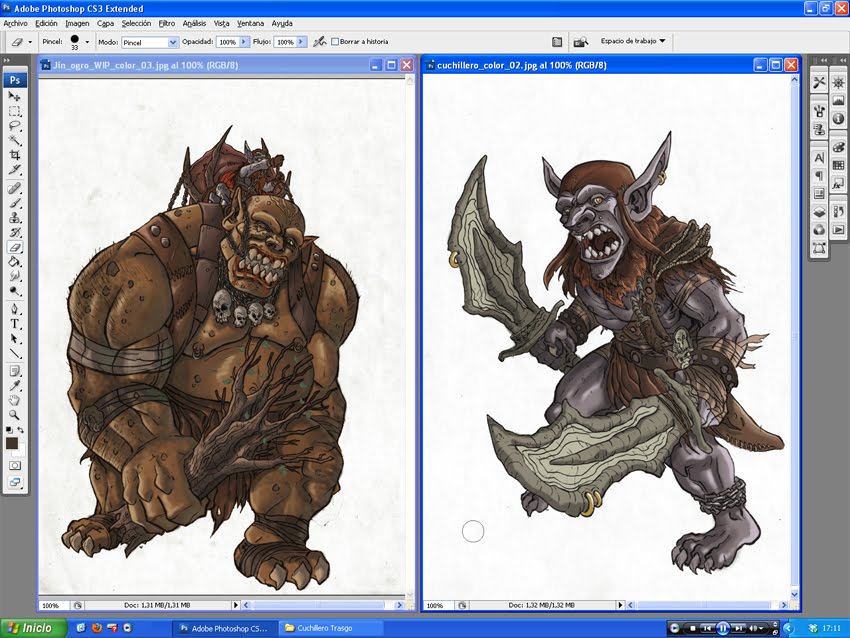Image resolution: width=850 pixels, height=638 pixels.
Task: Open the Layers panel icon
Action: pos(819,212)
